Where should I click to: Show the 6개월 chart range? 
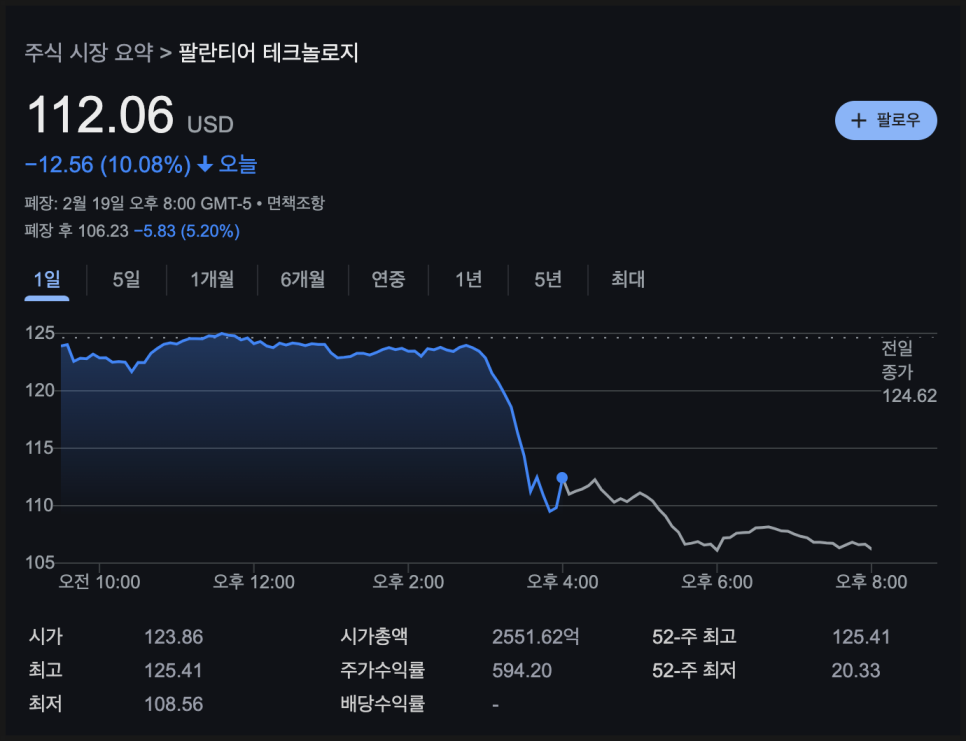pos(302,280)
